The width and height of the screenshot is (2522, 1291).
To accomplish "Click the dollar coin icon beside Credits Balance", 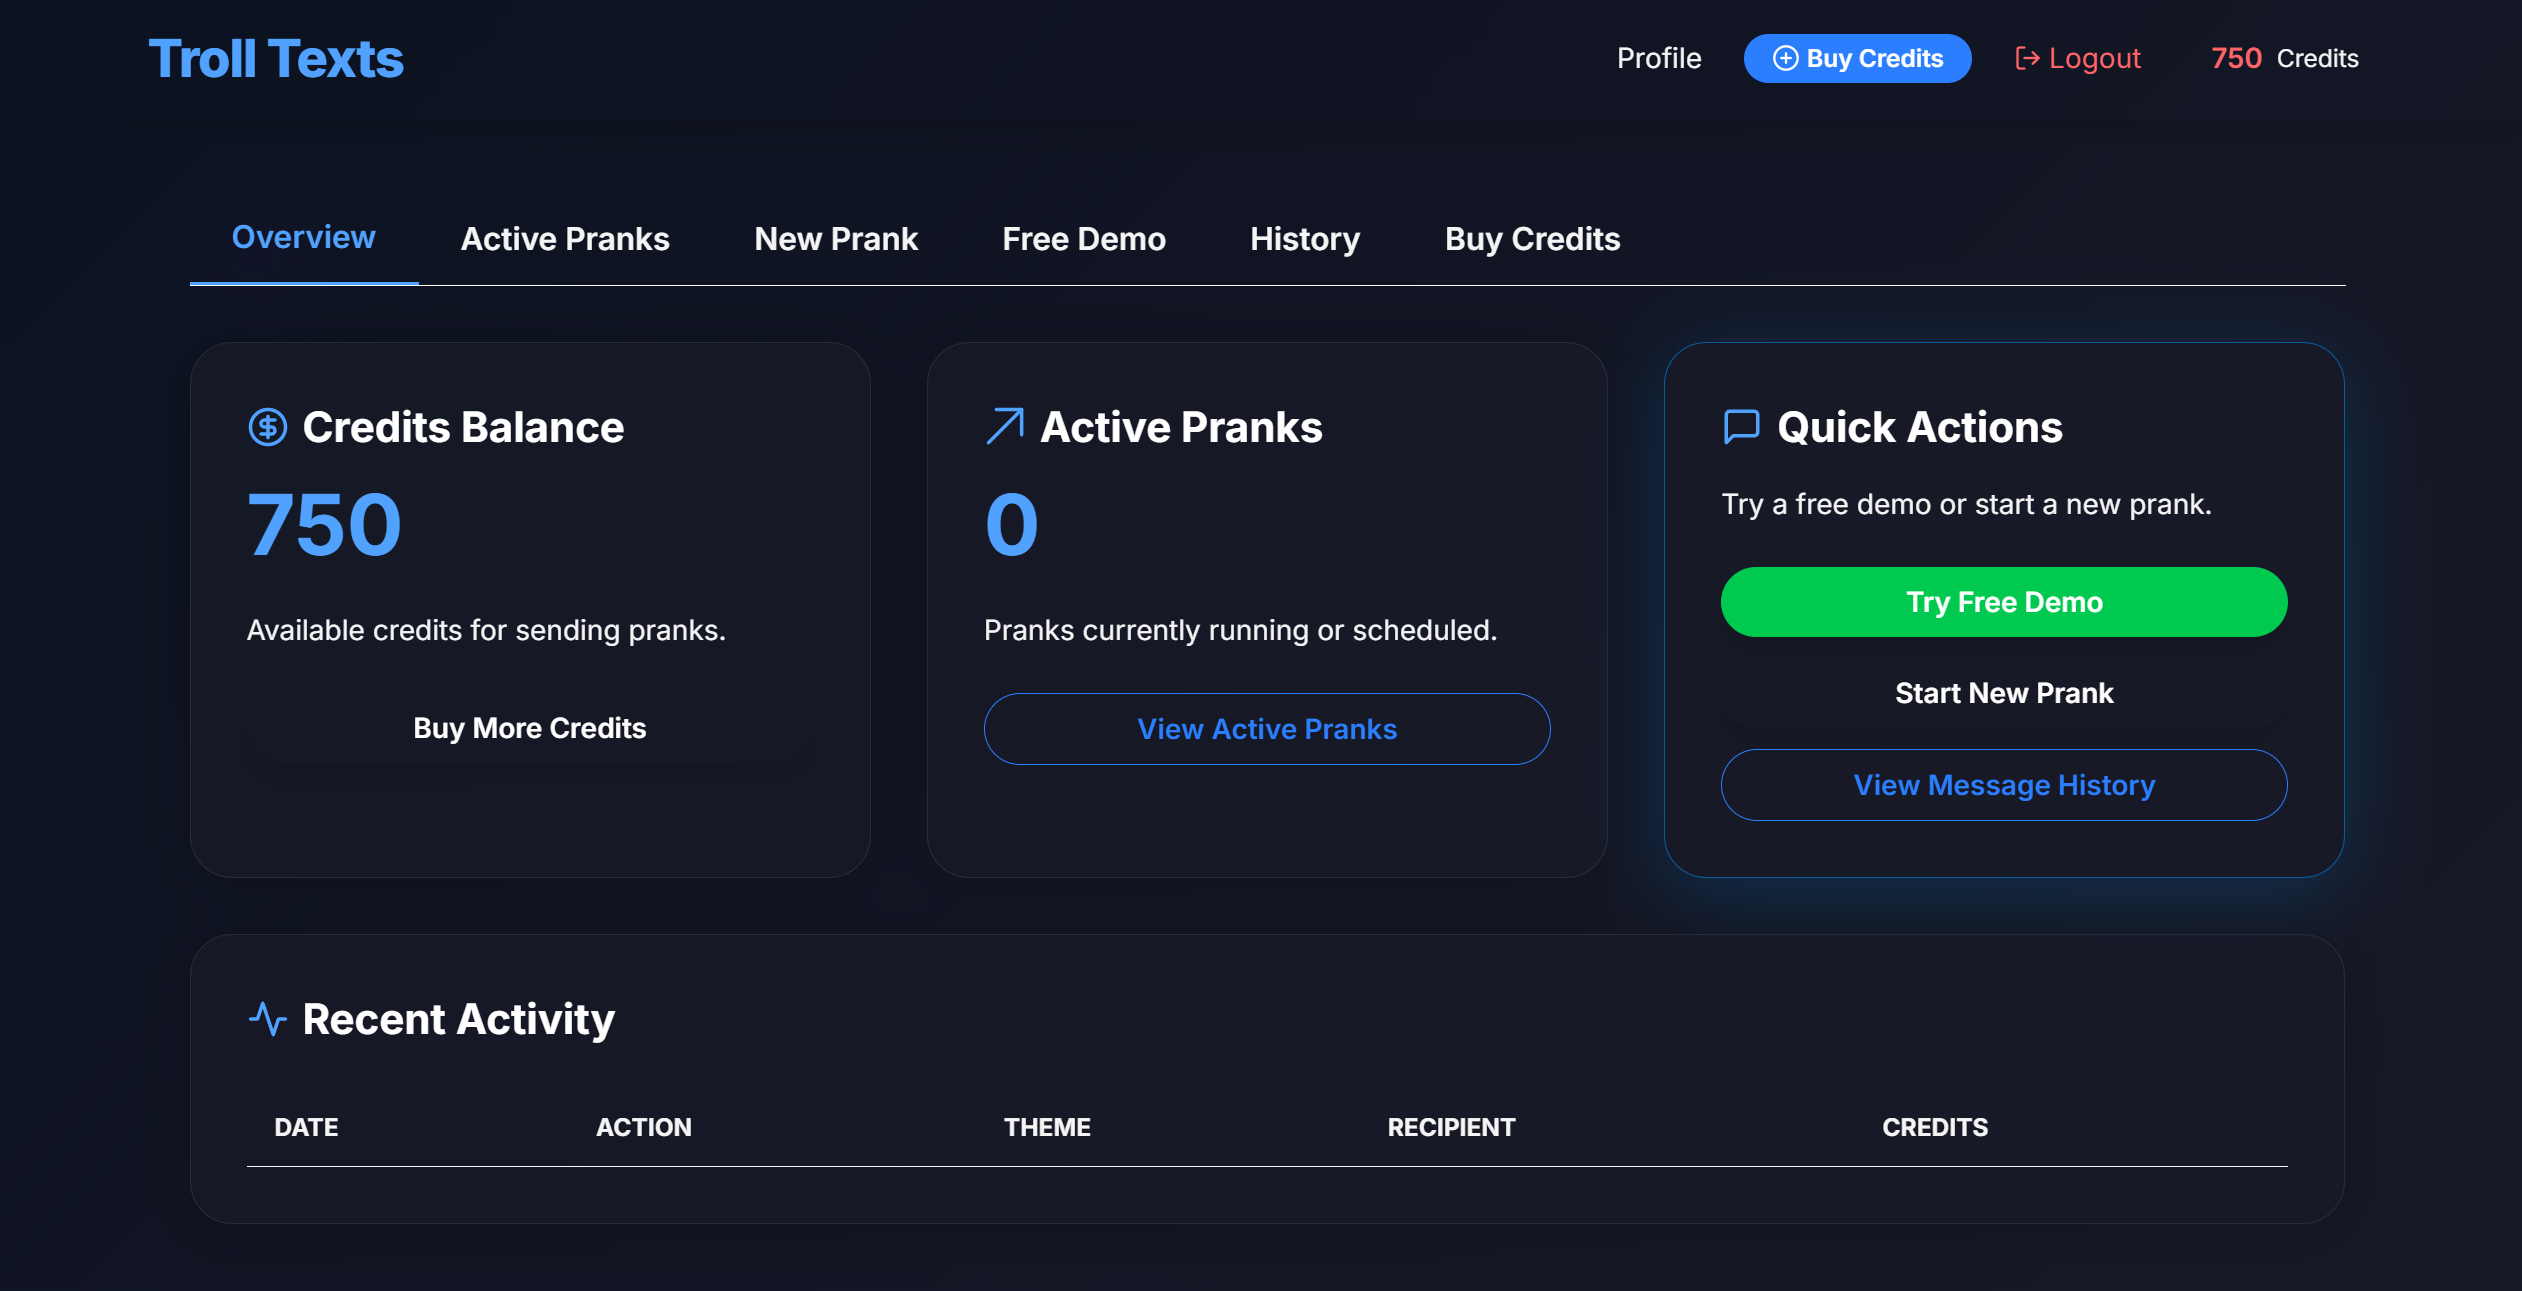I will pos(267,428).
